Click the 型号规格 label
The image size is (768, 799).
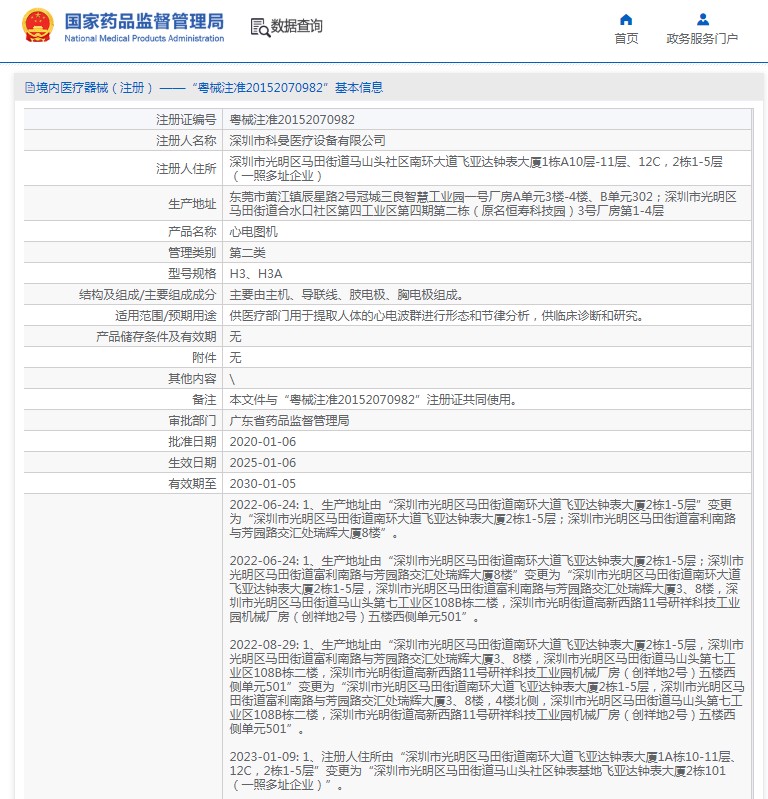(192, 274)
